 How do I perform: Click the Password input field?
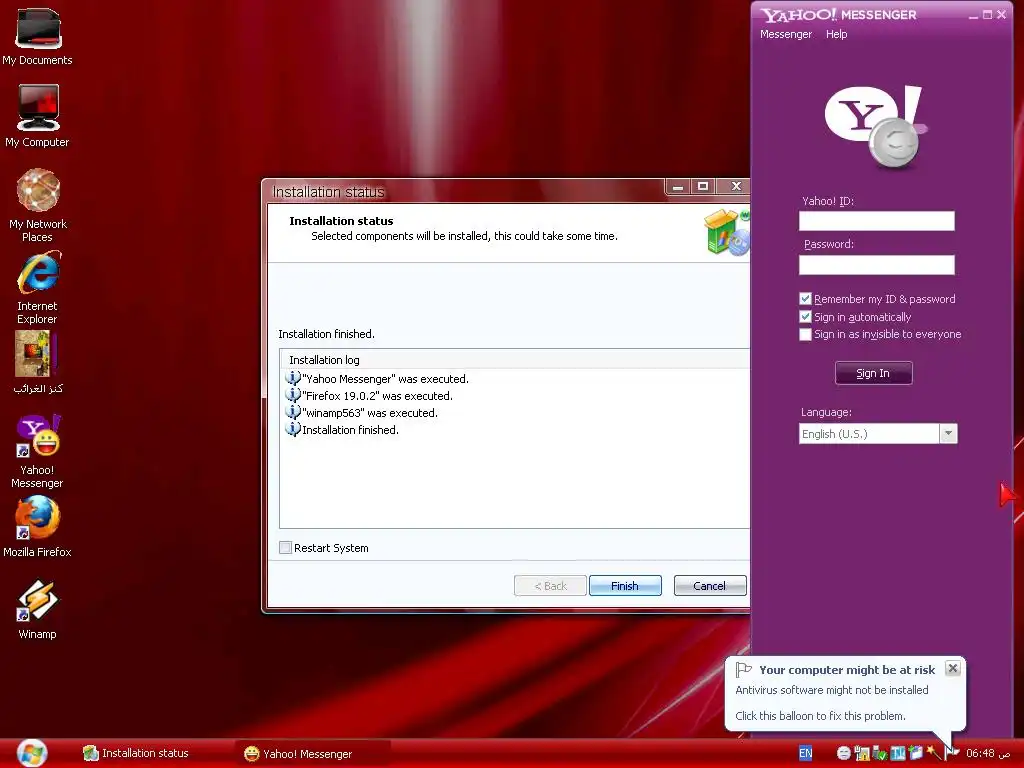(876, 264)
